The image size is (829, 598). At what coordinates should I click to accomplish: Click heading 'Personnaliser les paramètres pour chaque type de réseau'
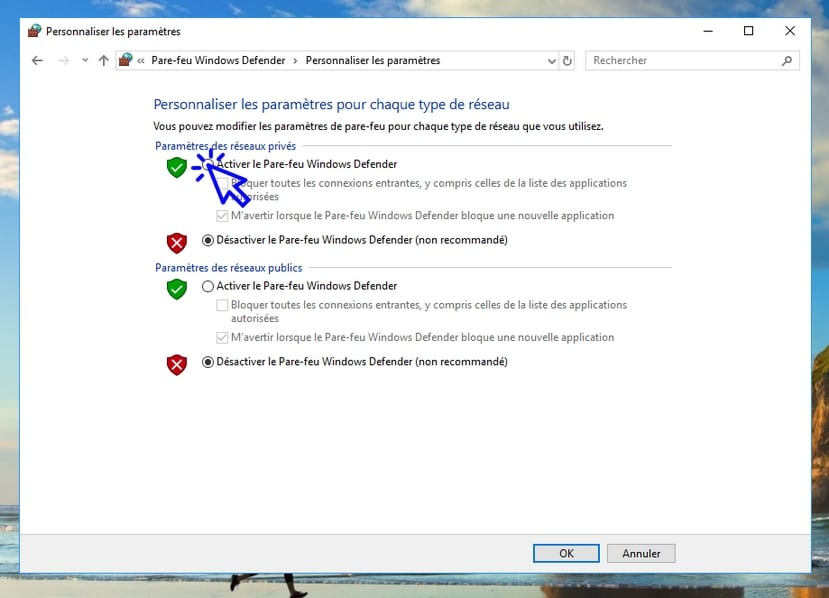click(331, 105)
